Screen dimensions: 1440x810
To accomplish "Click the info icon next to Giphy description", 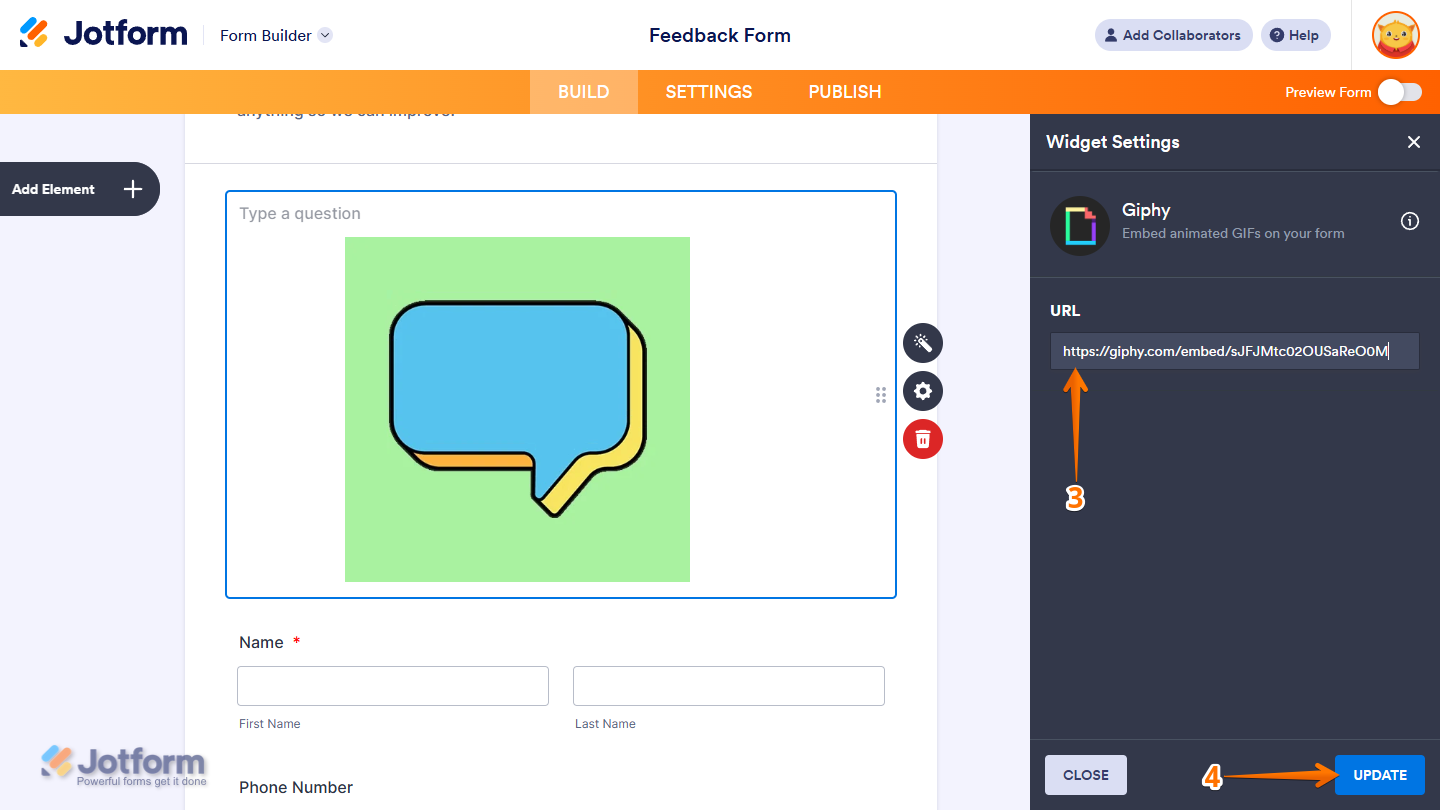I will (1410, 221).
